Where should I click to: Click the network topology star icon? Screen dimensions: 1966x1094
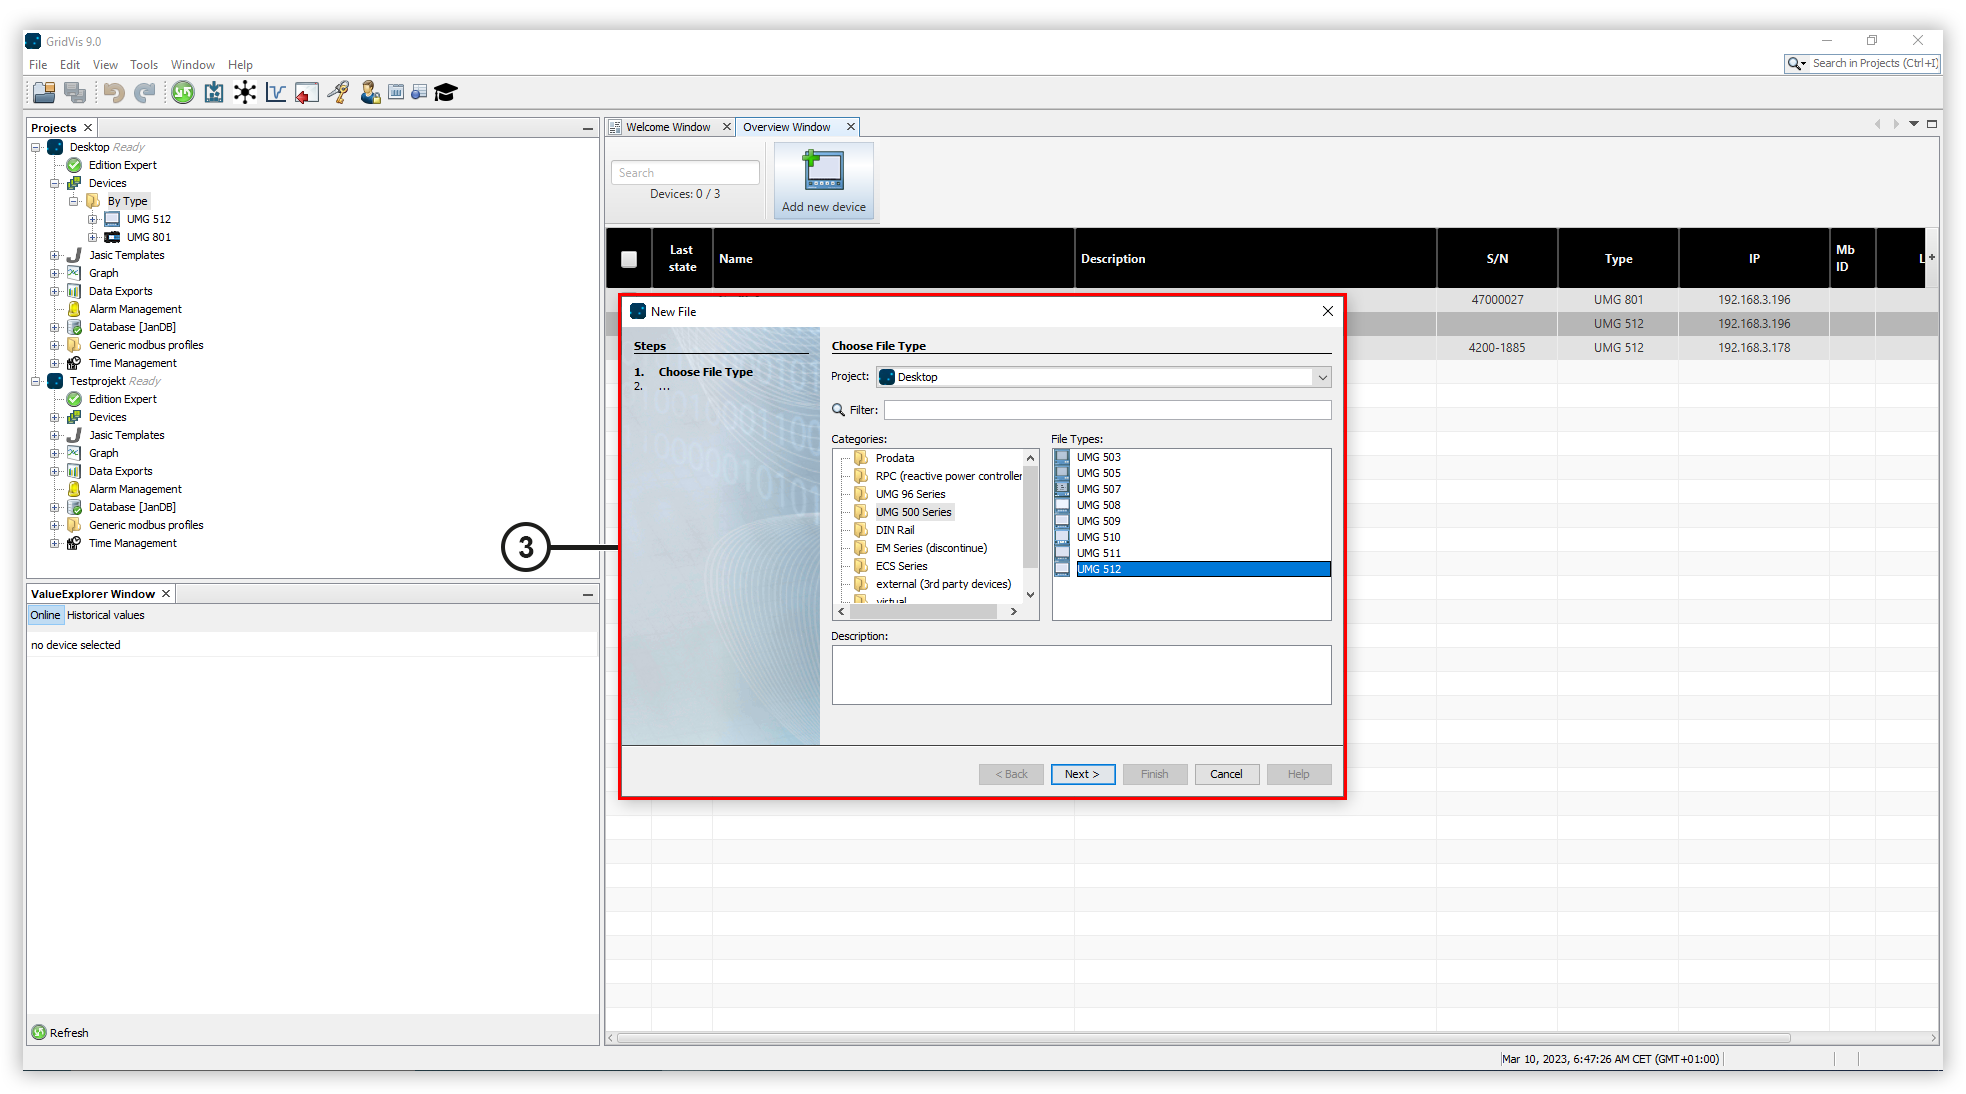tap(245, 93)
